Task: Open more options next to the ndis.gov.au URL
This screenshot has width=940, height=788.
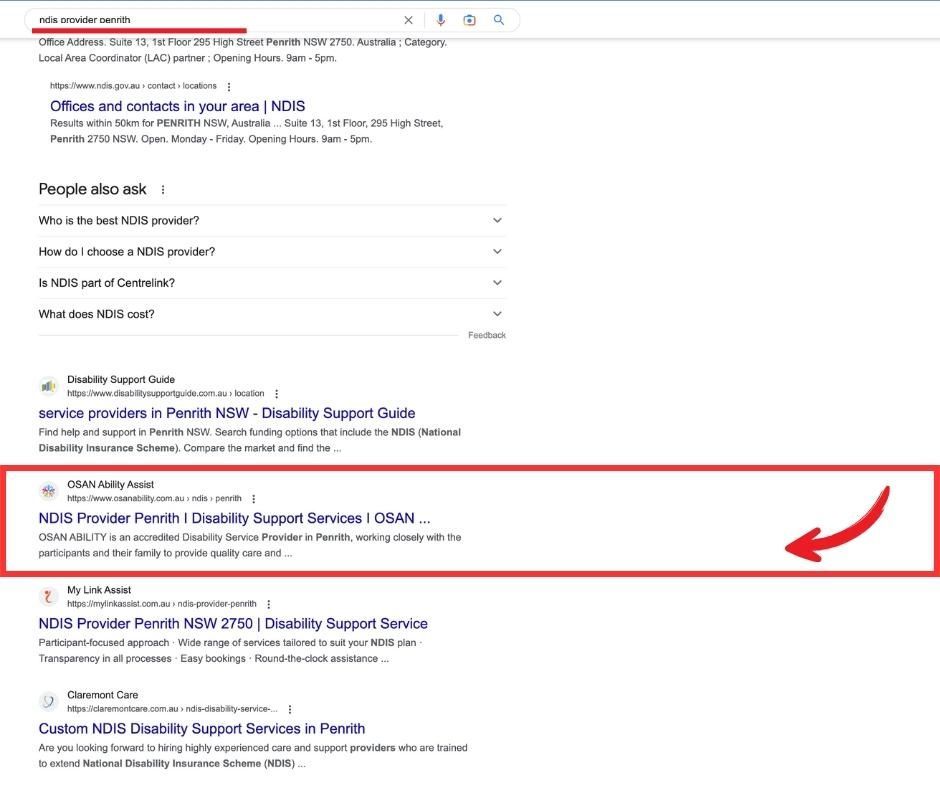Action: click(x=229, y=86)
